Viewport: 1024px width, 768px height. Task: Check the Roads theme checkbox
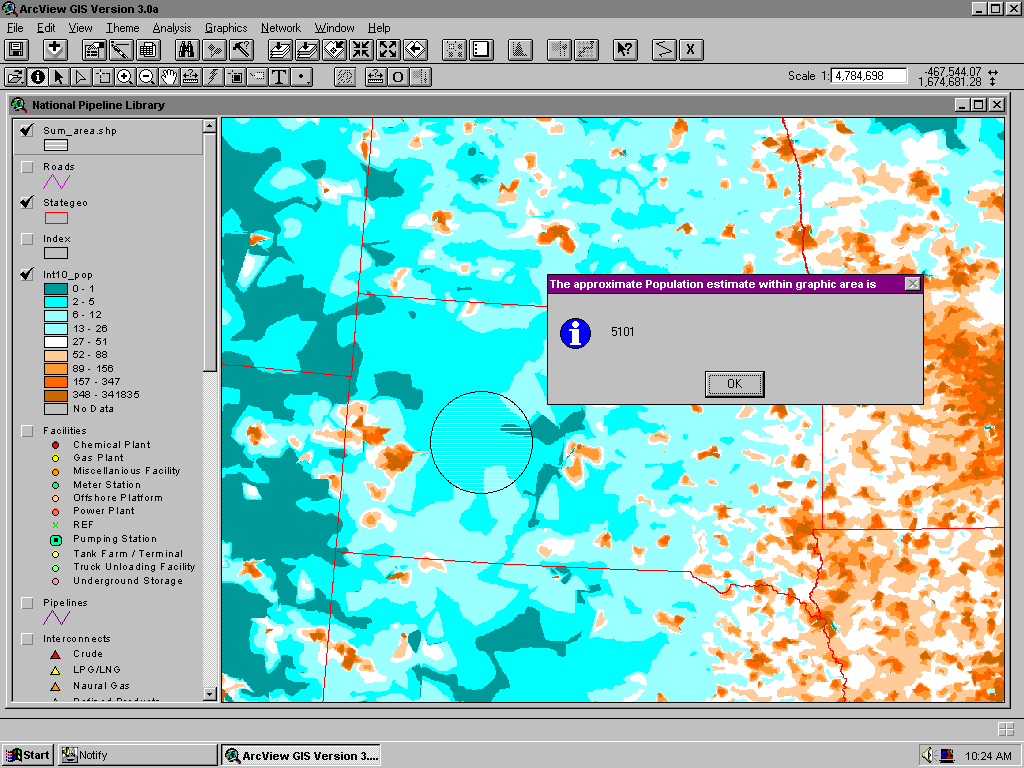coord(27,167)
